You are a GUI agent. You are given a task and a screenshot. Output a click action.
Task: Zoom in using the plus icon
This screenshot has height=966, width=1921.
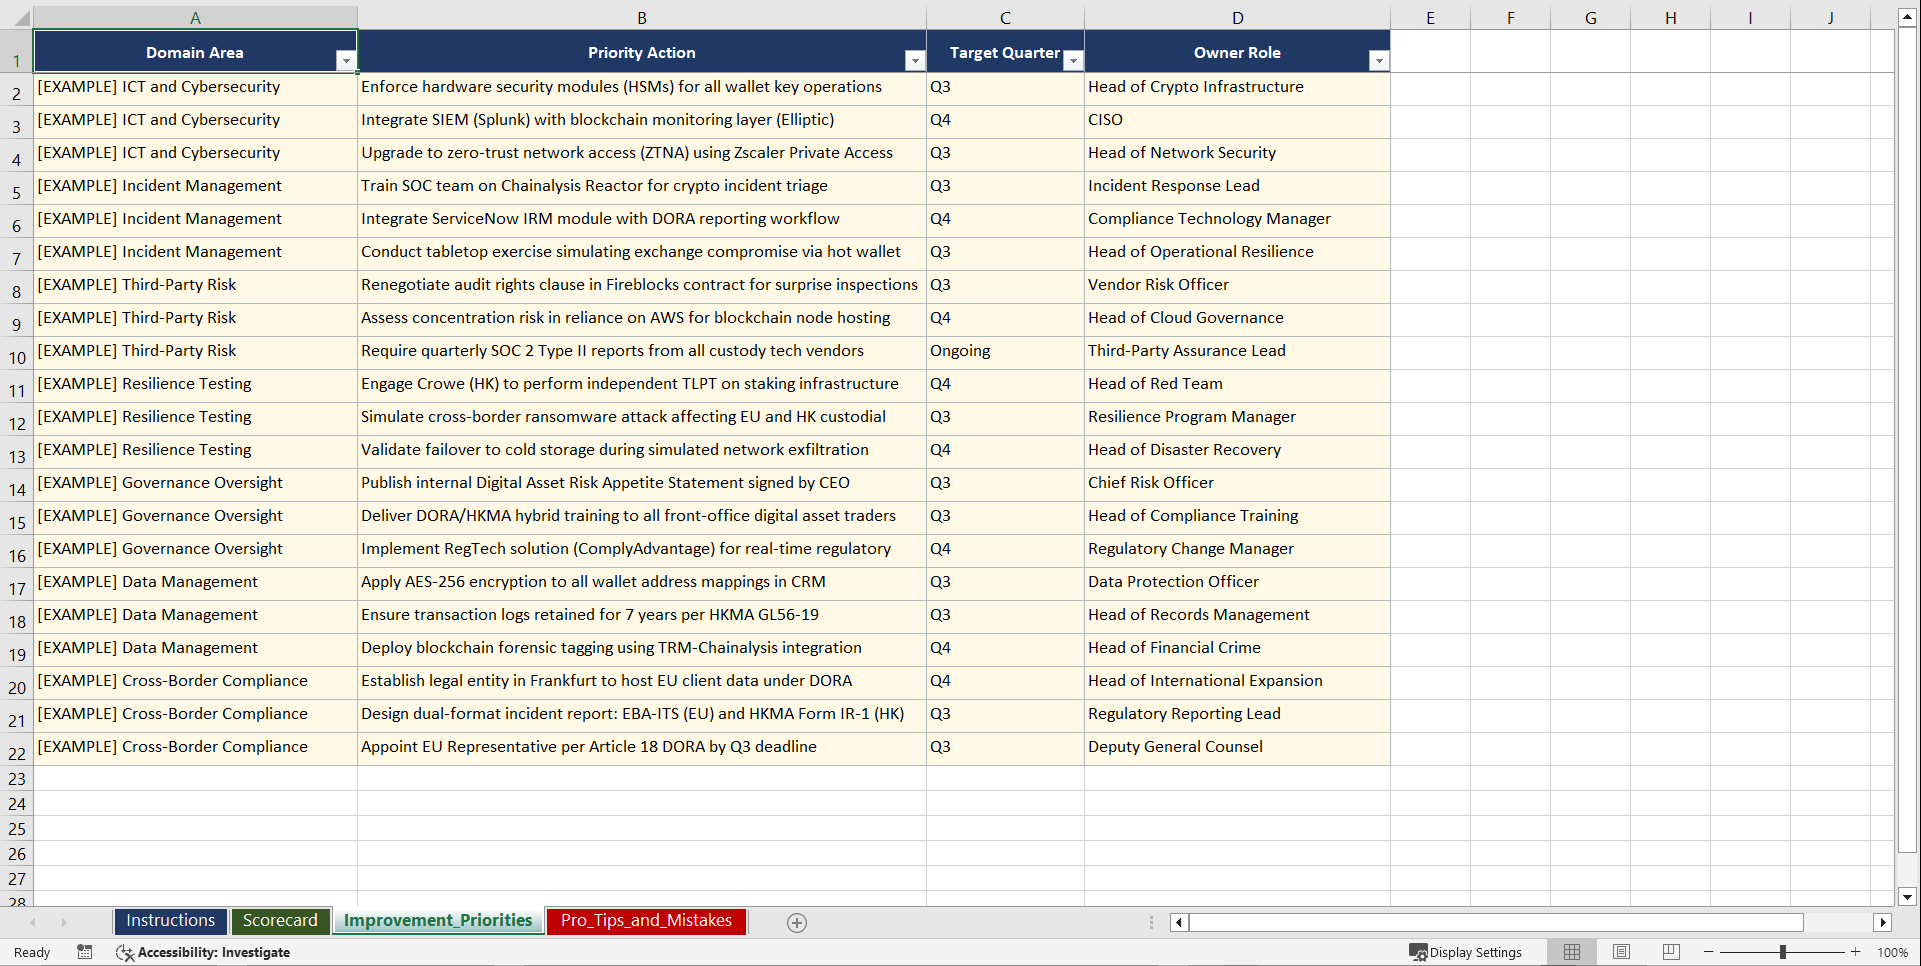(x=1855, y=952)
